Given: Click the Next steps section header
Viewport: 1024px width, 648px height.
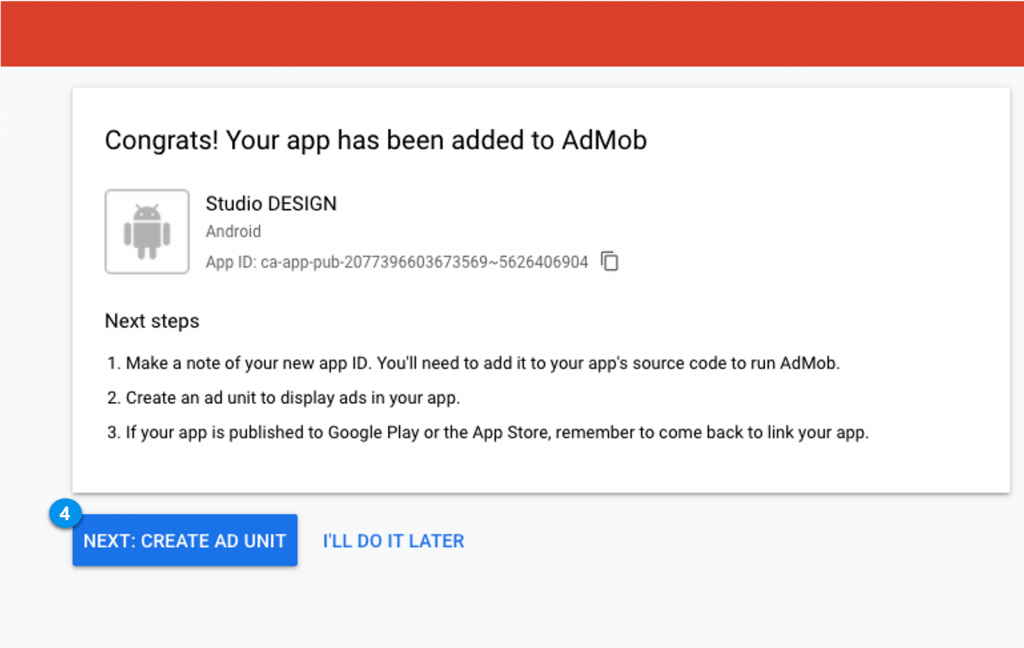Looking at the screenshot, I should click(151, 321).
